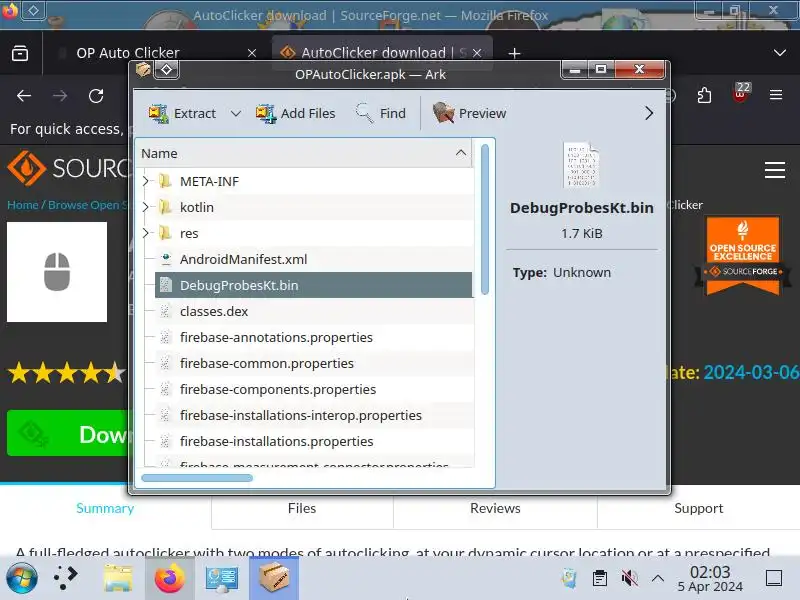Click the Preview toolbar button

coord(469,113)
